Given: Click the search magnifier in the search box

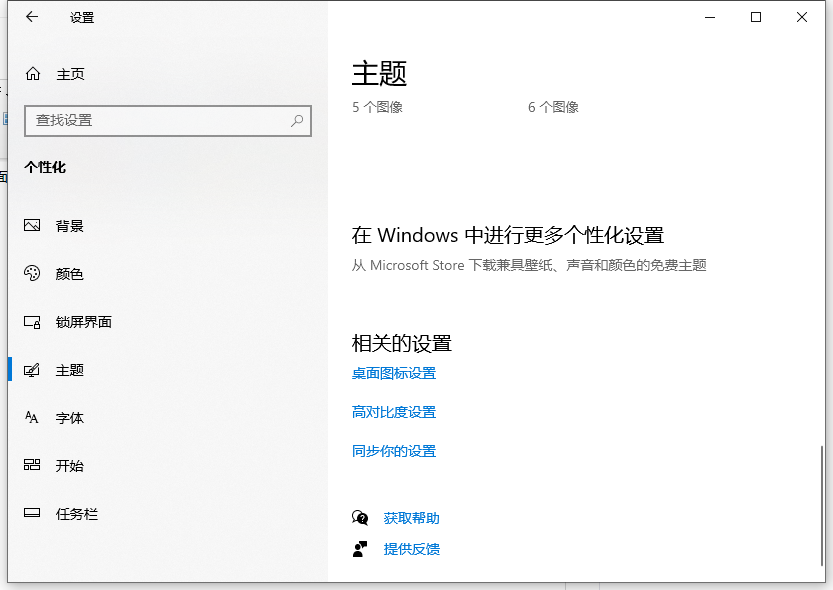Looking at the screenshot, I should (296, 120).
